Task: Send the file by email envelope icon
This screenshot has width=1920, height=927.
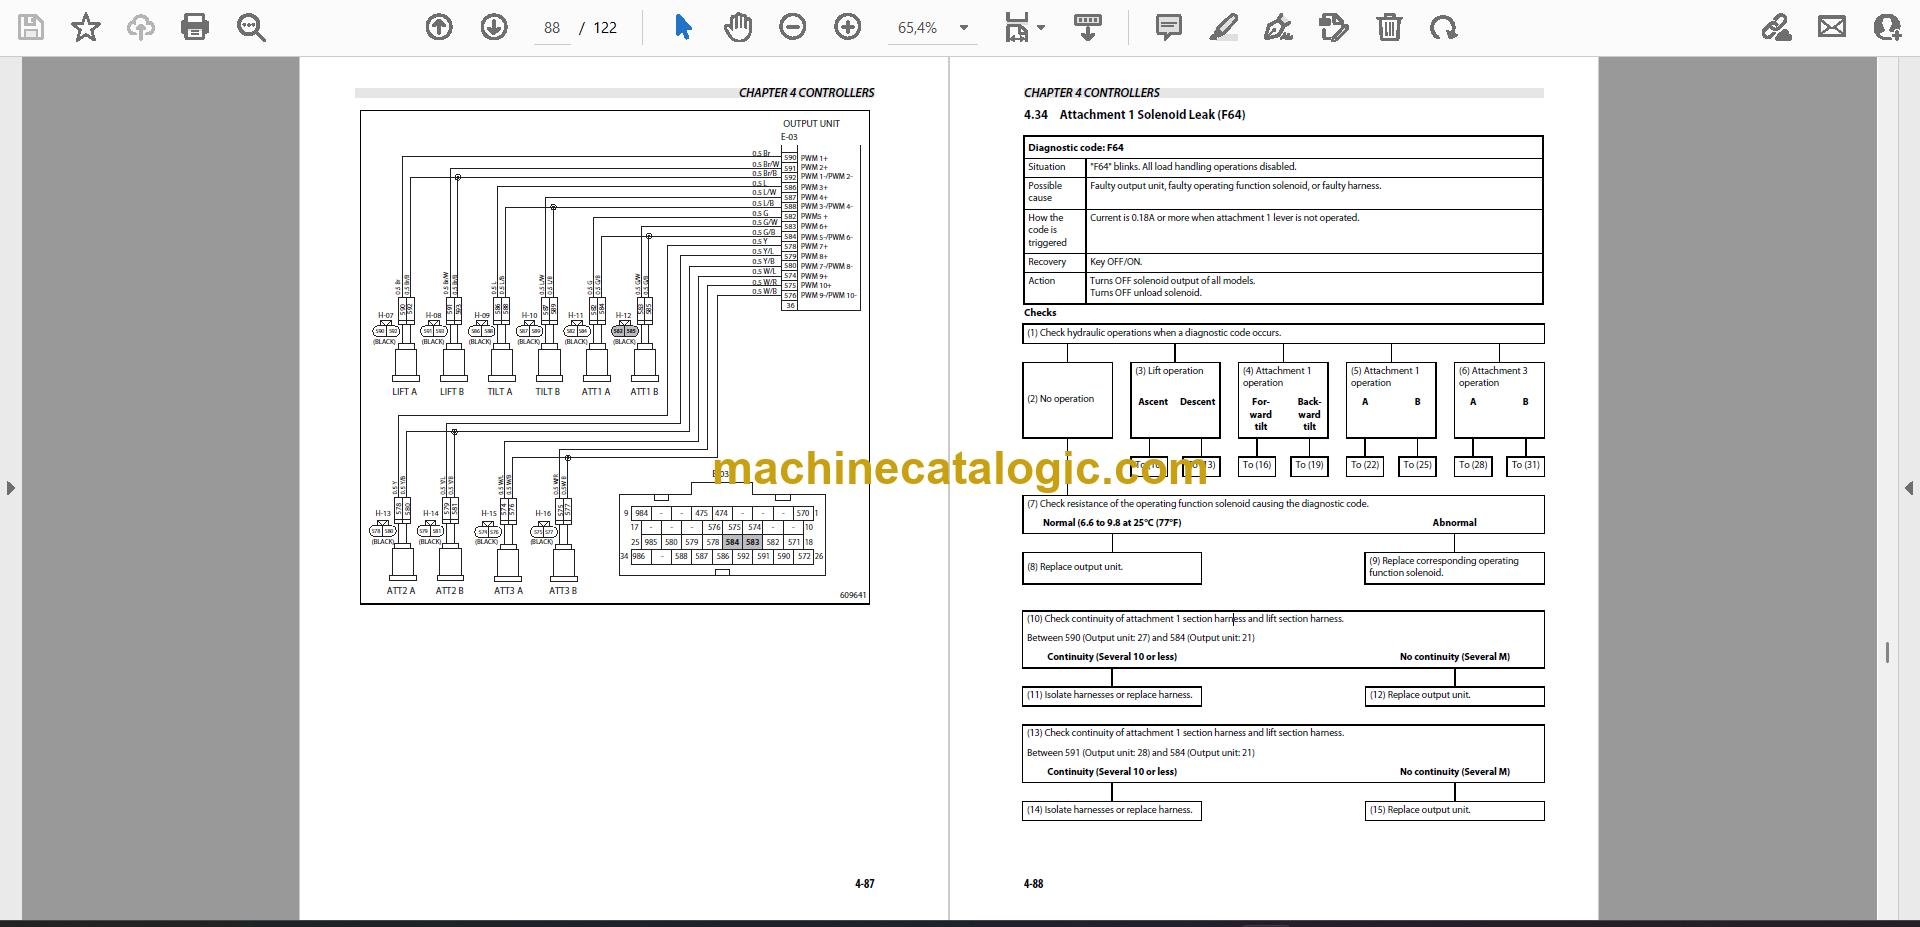Action: [1832, 27]
